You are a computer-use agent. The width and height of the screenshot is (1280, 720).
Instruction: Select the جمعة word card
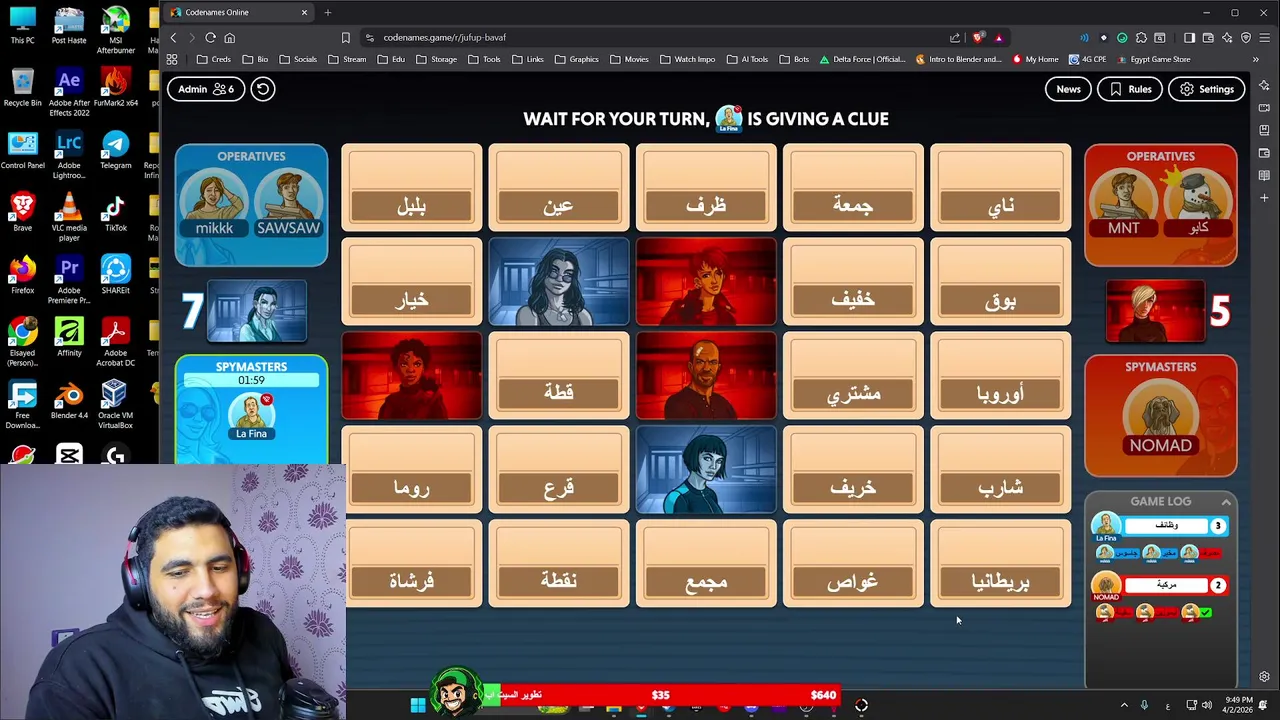click(x=852, y=188)
